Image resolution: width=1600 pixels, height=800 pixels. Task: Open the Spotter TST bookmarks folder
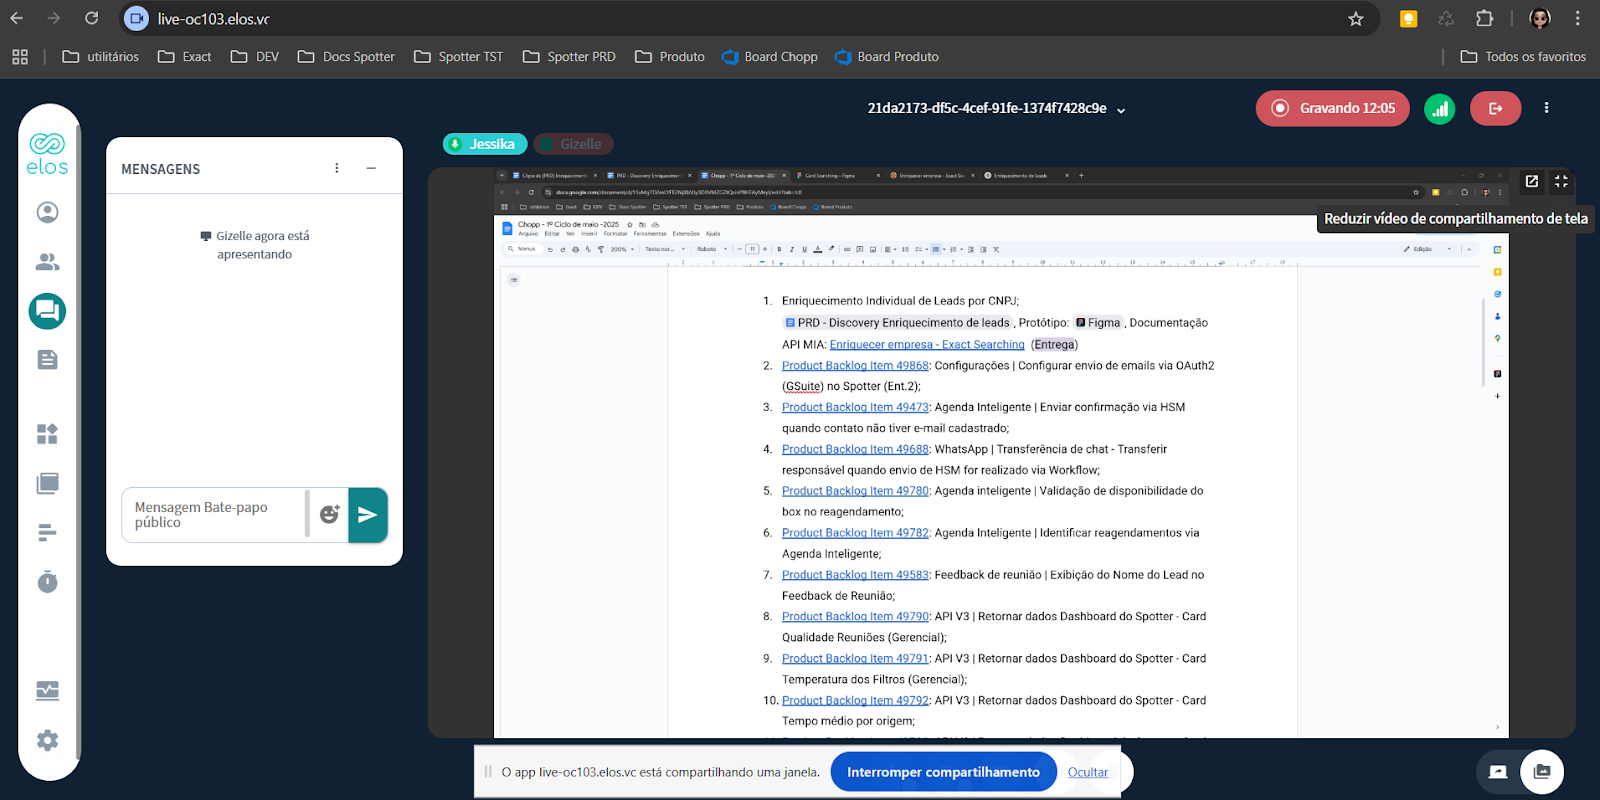tap(458, 57)
